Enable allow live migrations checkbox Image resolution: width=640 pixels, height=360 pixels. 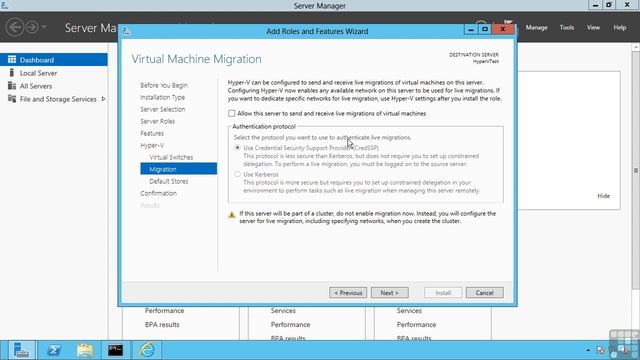coord(231,113)
